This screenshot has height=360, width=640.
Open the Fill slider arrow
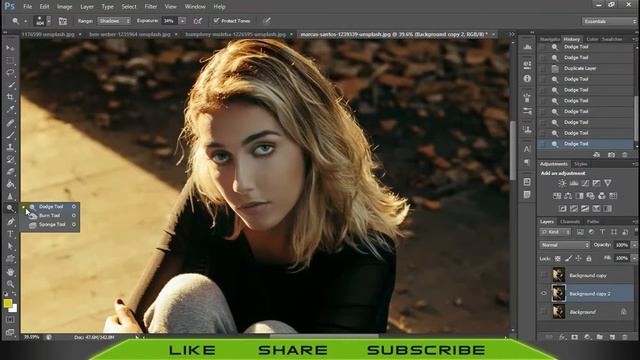tap(634, 258)
